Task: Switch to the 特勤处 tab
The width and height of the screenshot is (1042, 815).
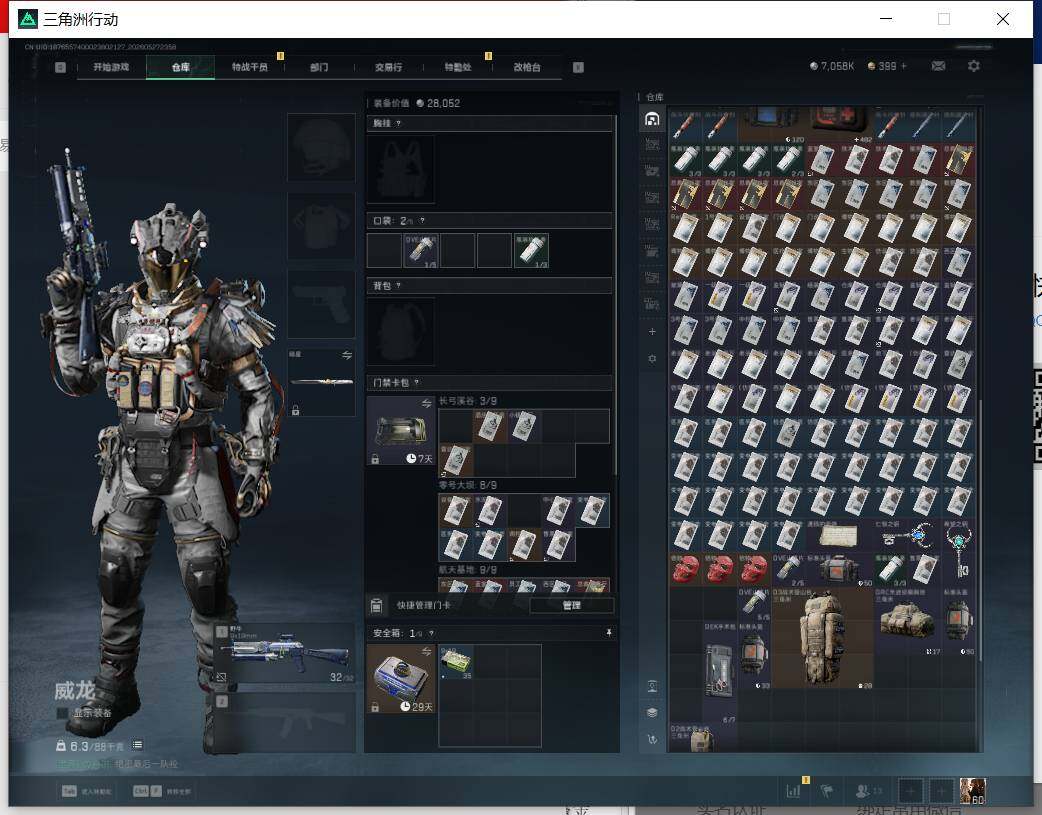Action: click(458, 67)
